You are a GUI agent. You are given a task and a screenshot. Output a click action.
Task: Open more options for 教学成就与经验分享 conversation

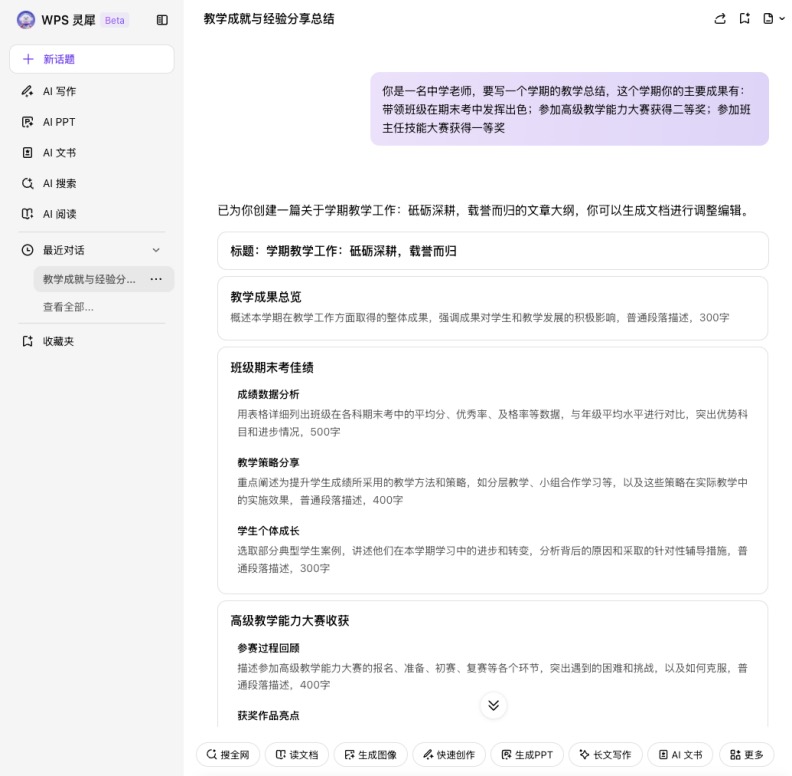point(156,279)
